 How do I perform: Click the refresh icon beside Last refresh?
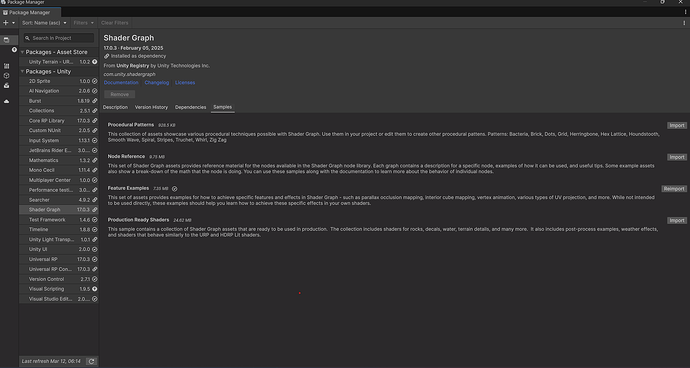tap(91, 361)
